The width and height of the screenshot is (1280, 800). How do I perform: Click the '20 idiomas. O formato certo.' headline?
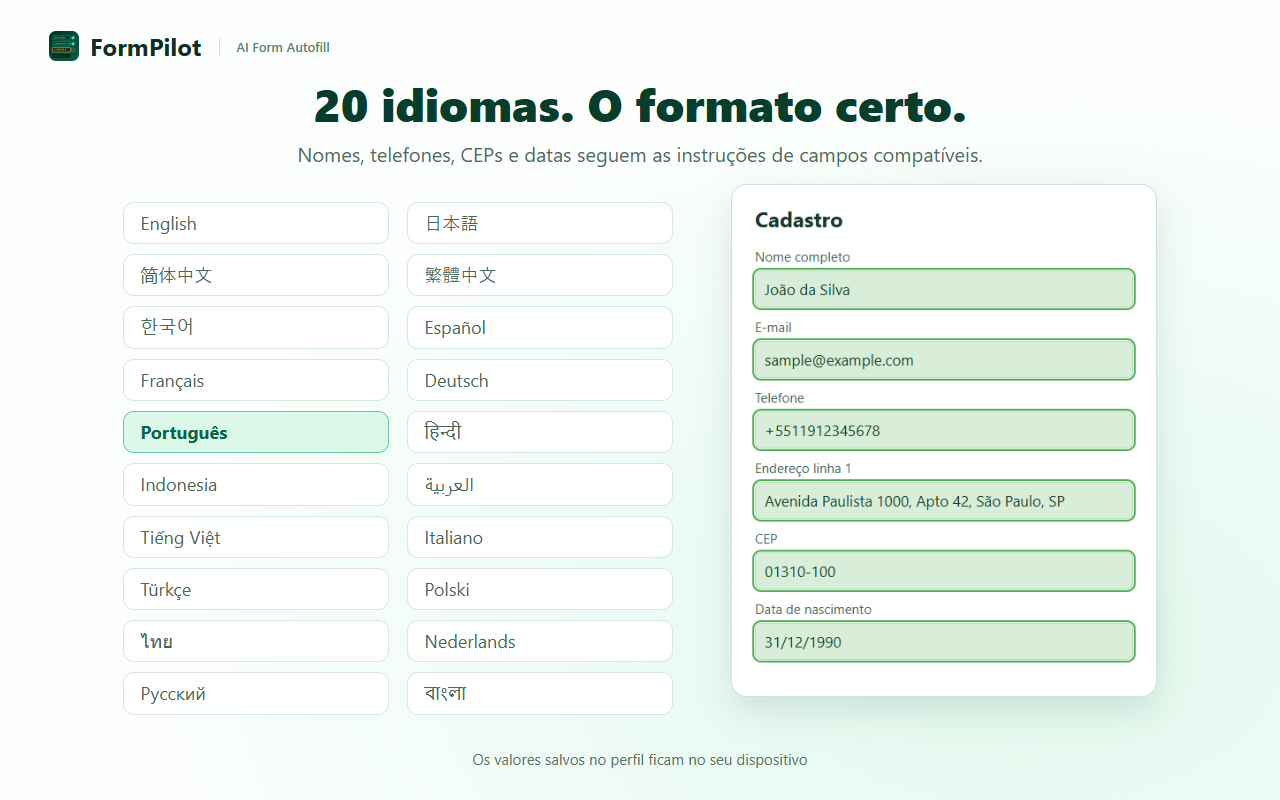[x=640, y=106]
